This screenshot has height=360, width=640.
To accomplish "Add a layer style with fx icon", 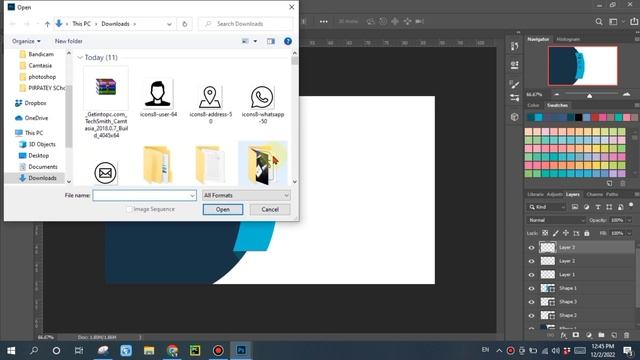I will (564, 335).
